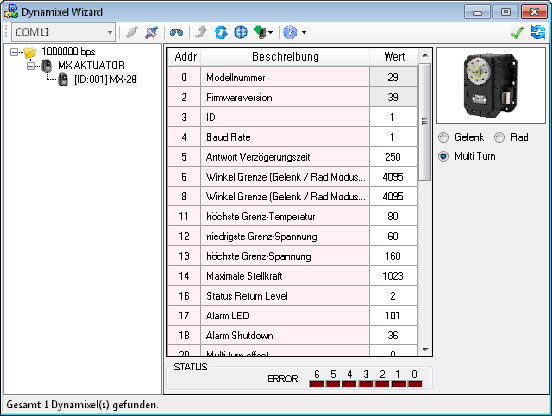The image size is (552, 416).
Task: Click the disconnect port icon
Action: [152, 32]
